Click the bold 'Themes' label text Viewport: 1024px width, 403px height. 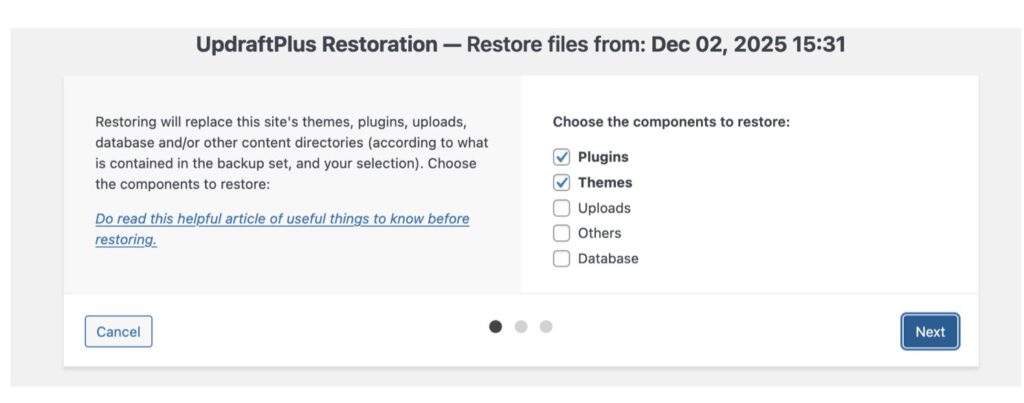(605, 183)
